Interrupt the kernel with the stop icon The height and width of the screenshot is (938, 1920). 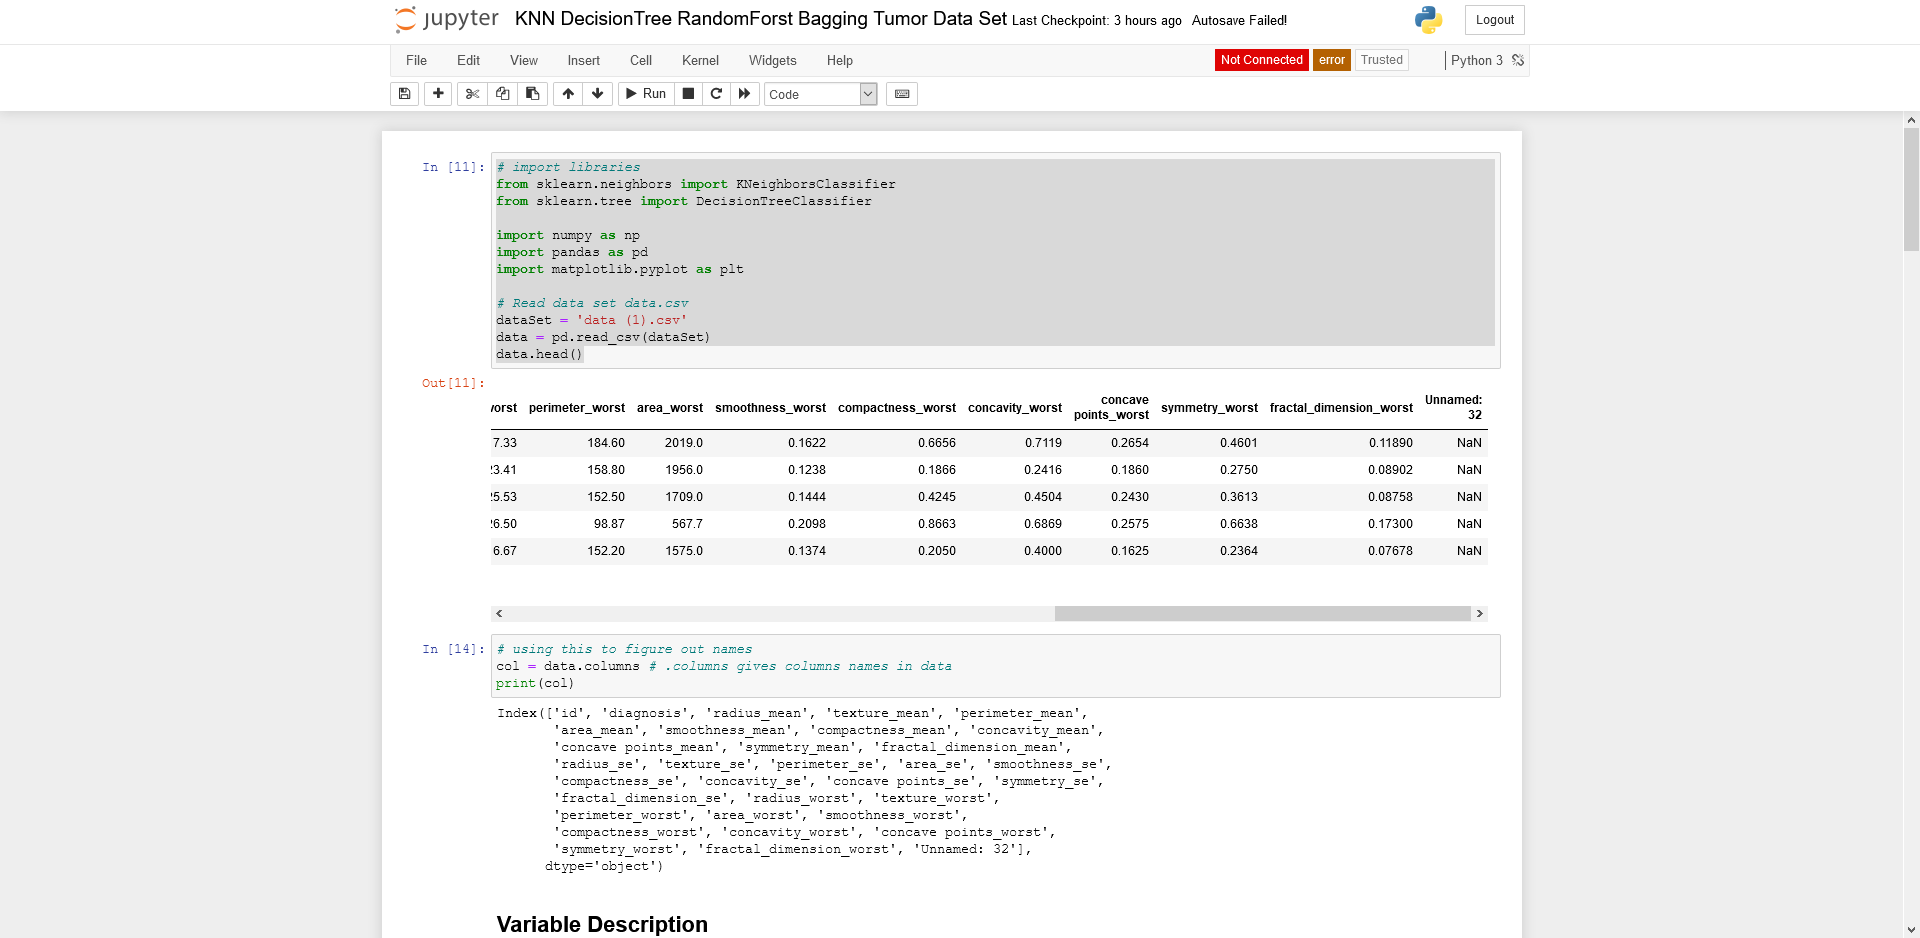[x=687, y=94]
